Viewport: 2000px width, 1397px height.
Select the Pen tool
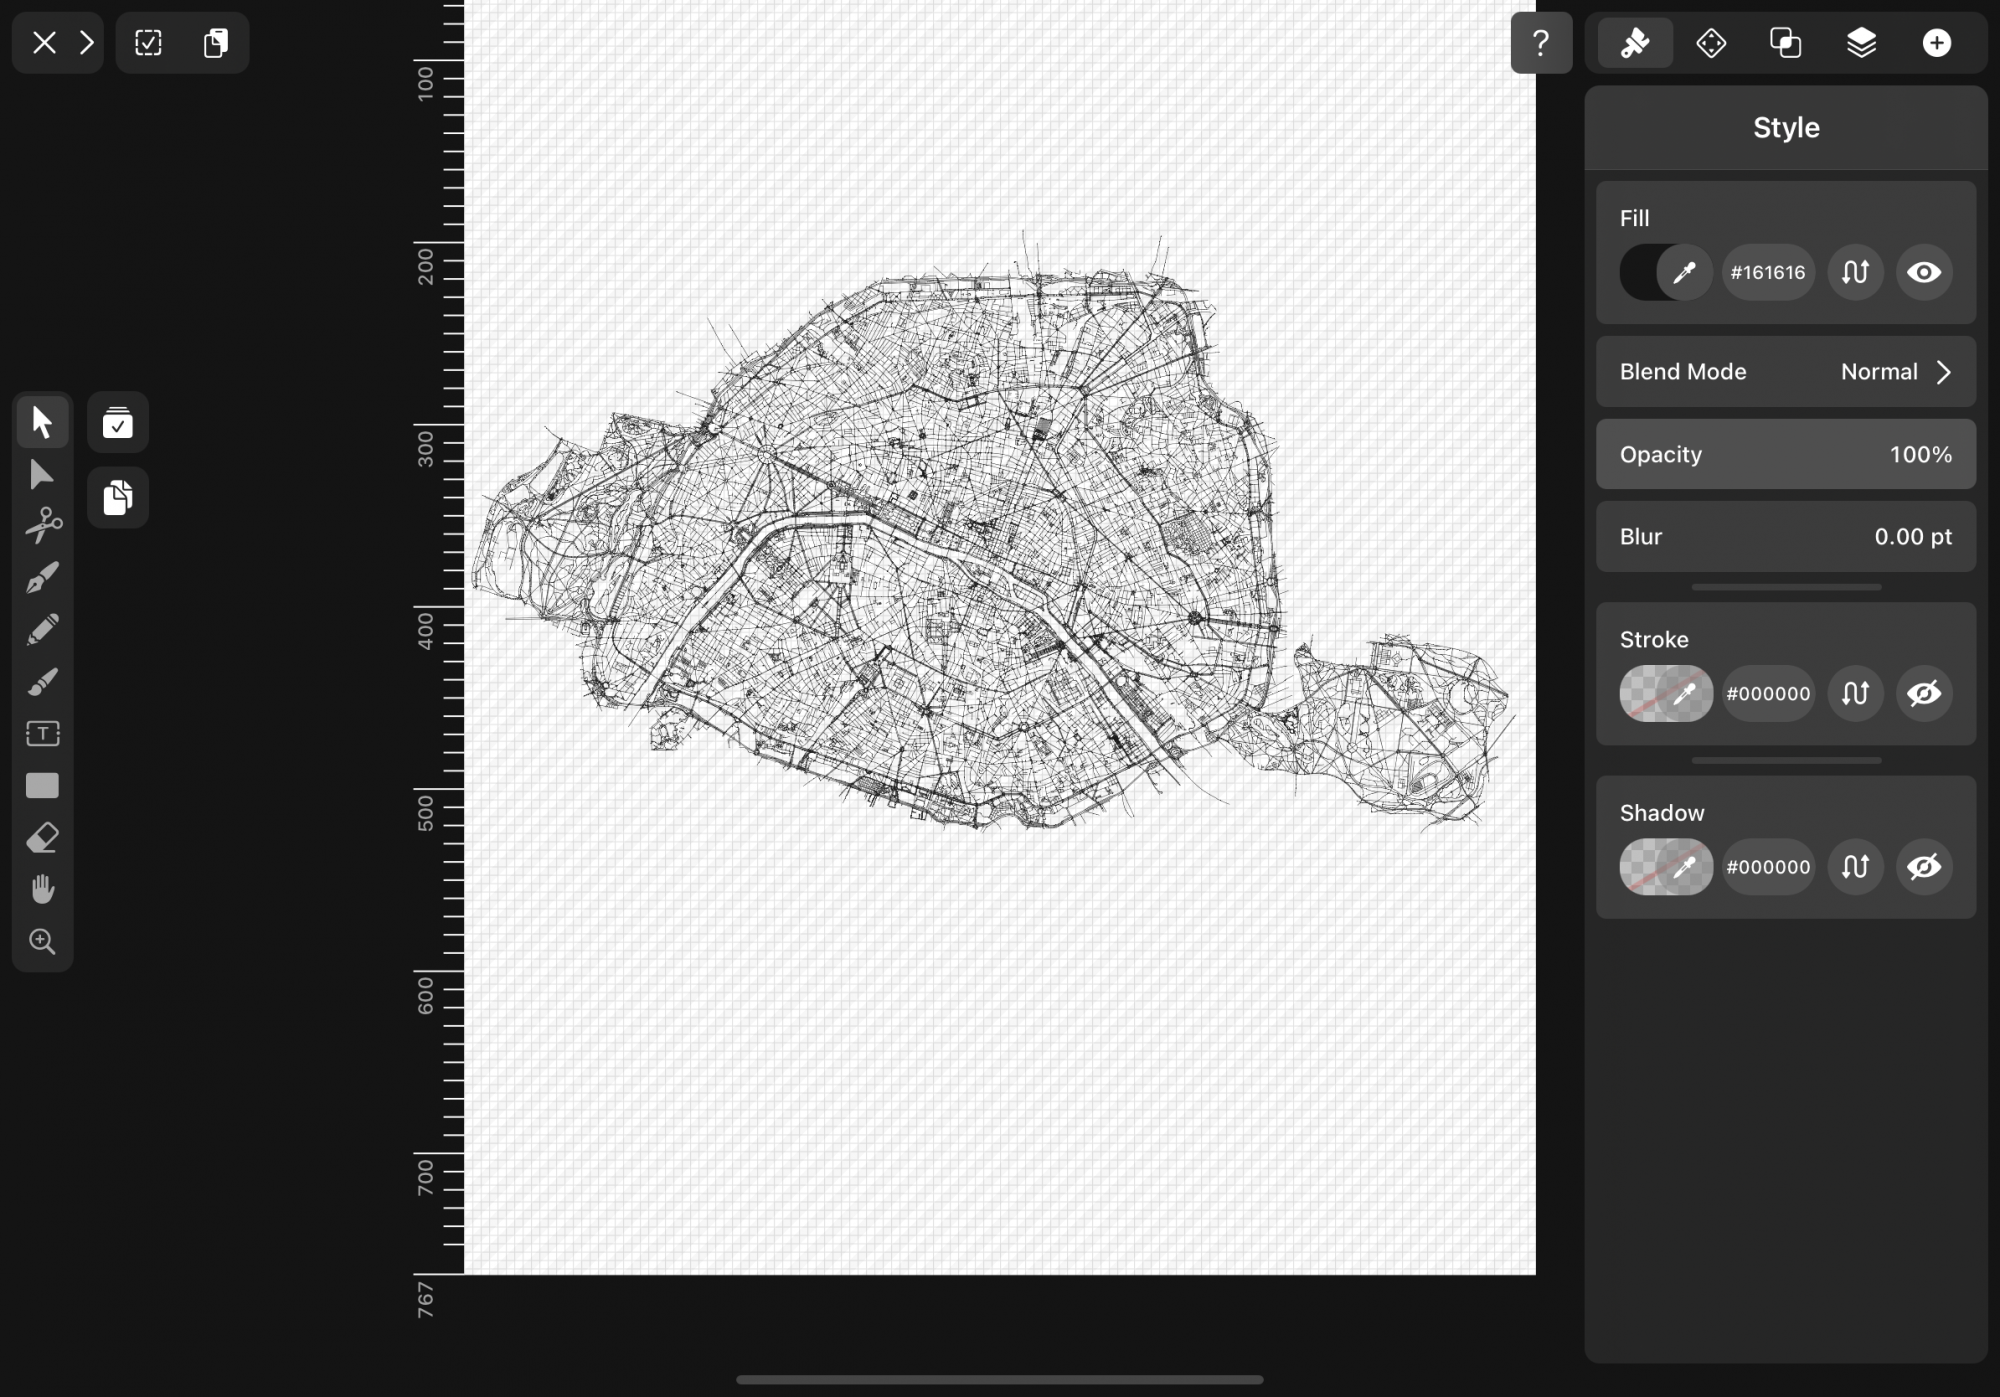42,577
